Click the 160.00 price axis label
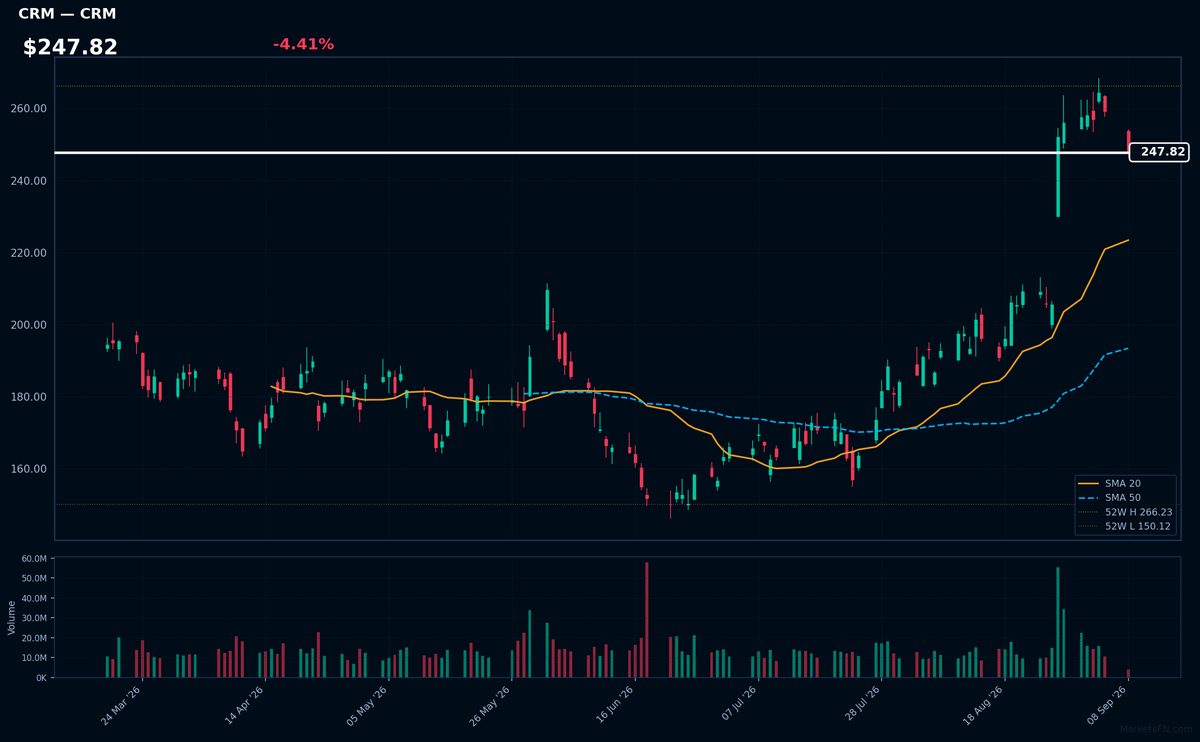Image resolution: width=1200 pixels, height=742 pixels. [x=30, y=469]
